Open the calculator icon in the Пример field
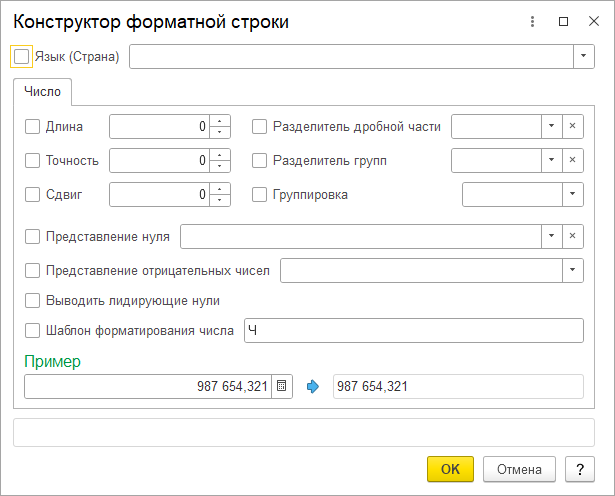Viewport: 615px width, 496px height. click(282, 386)
